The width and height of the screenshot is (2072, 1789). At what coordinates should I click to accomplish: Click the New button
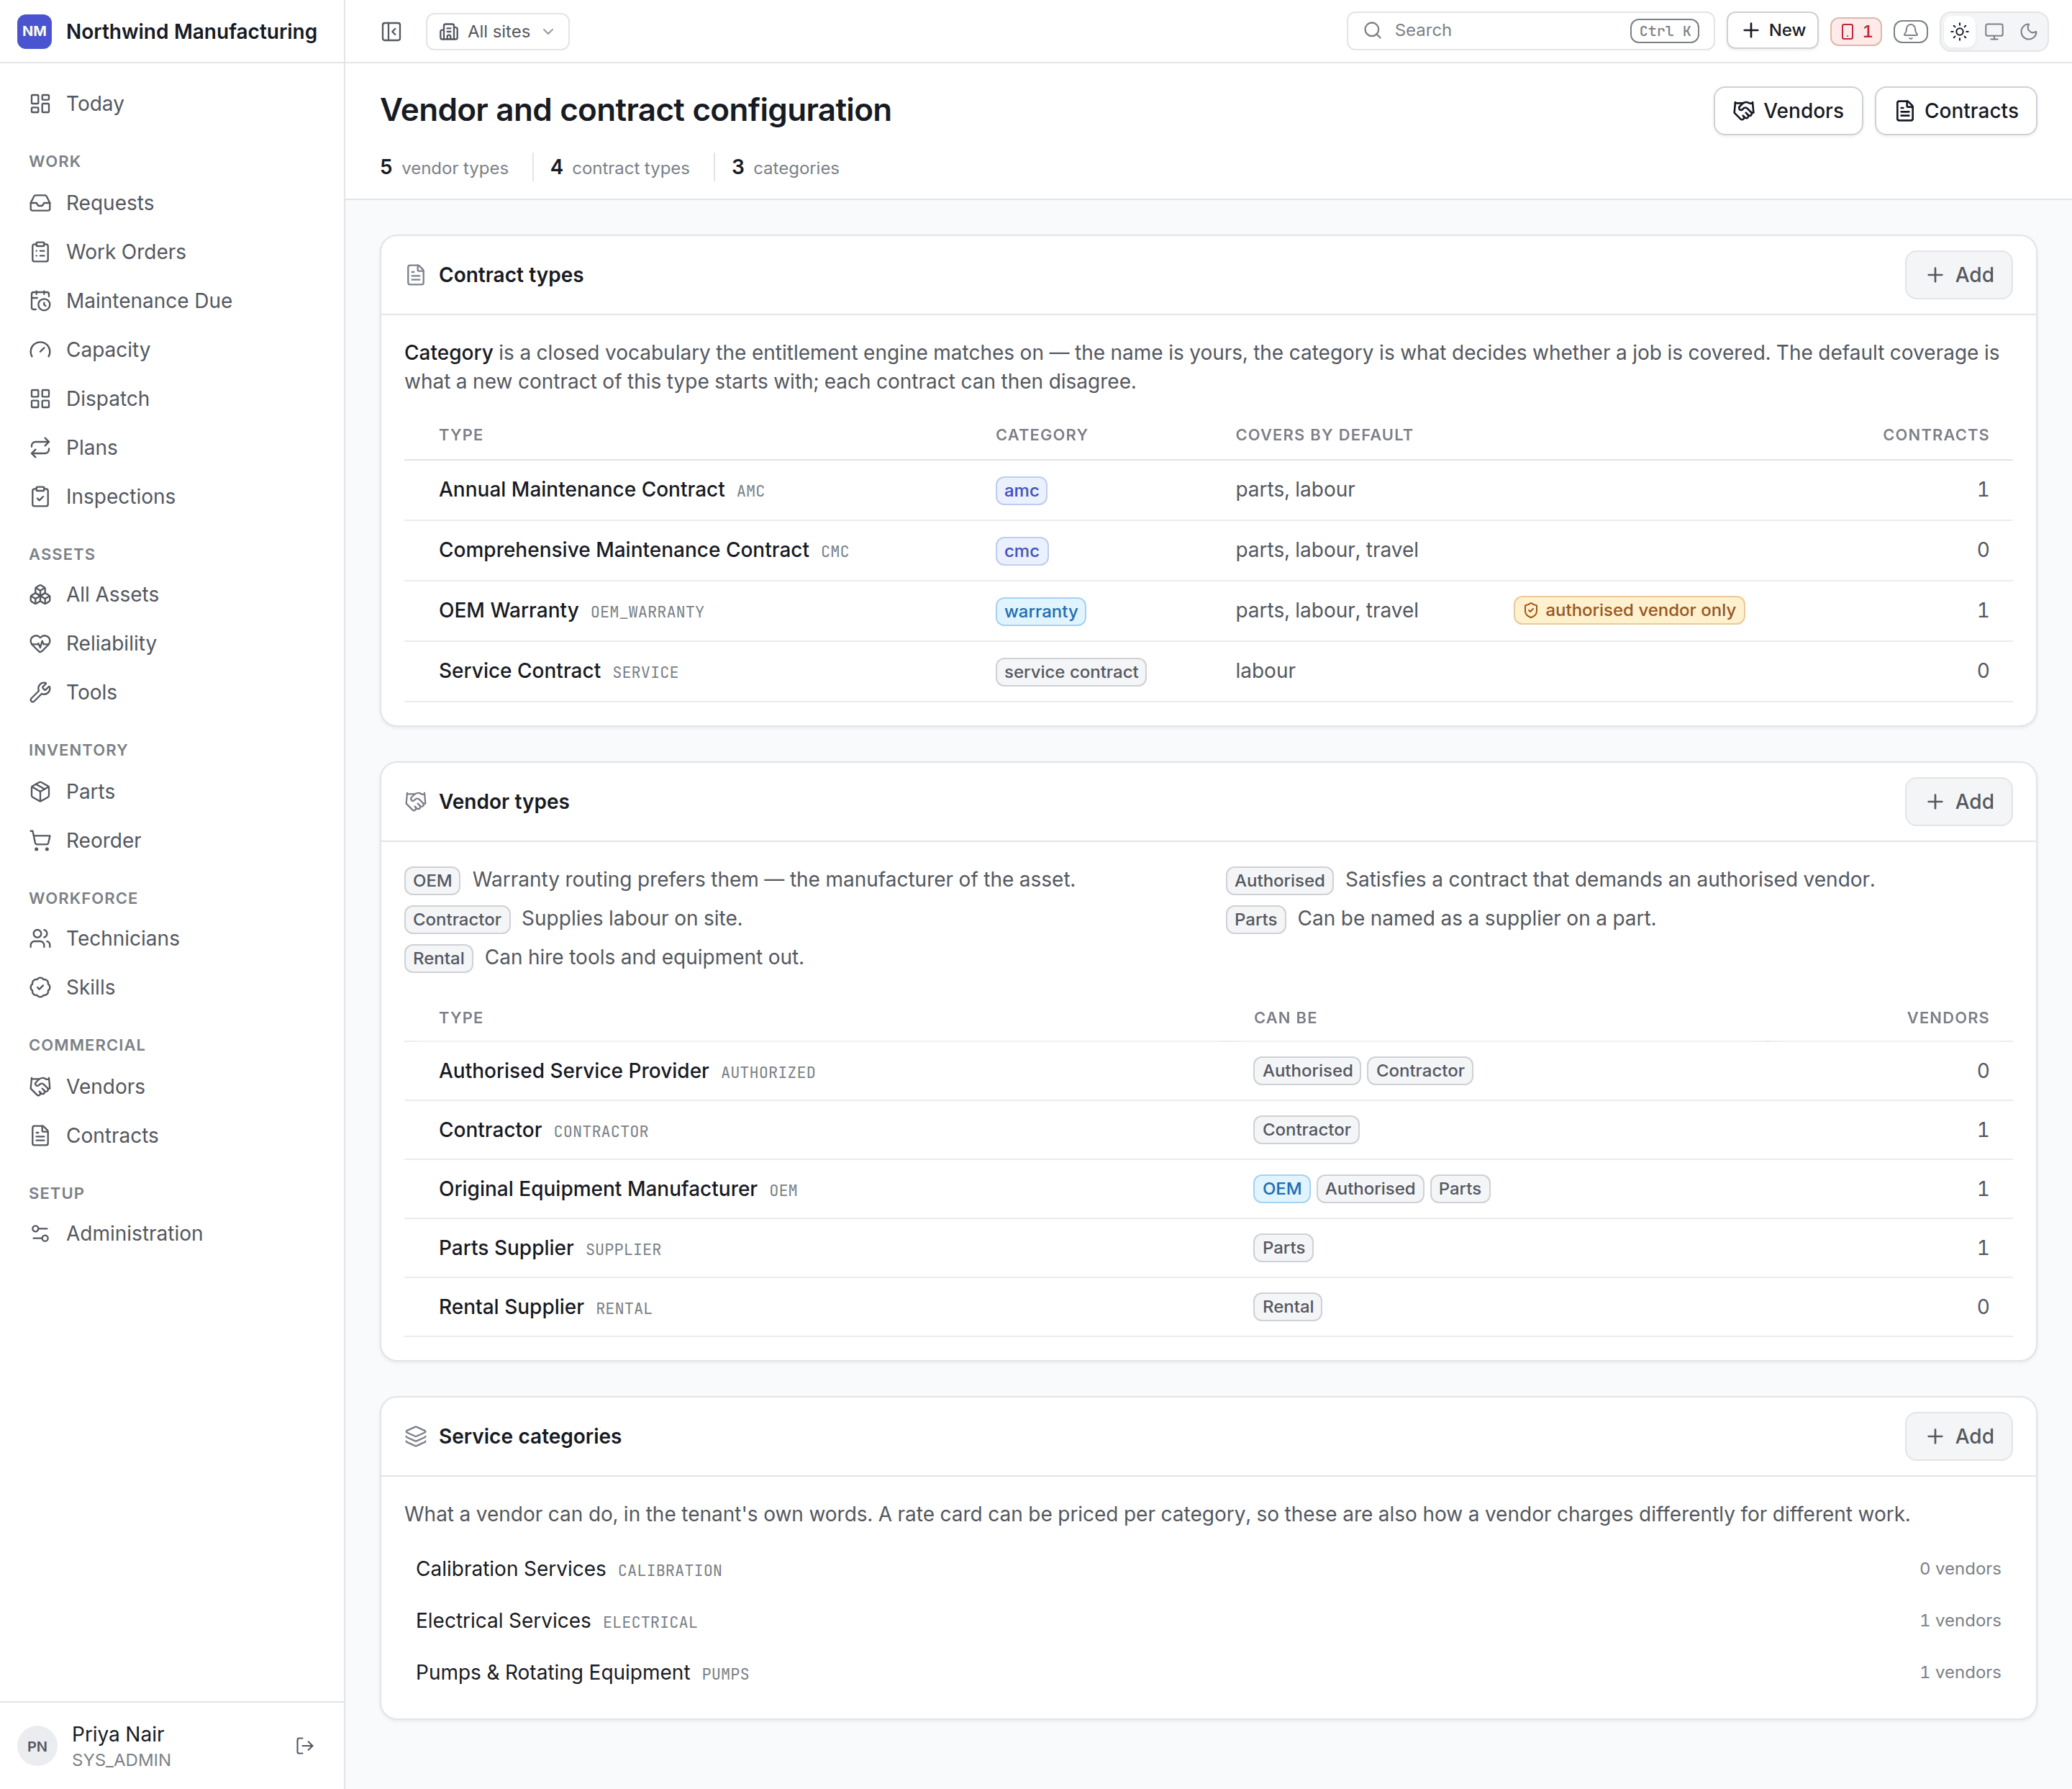tap(1772, 31)
